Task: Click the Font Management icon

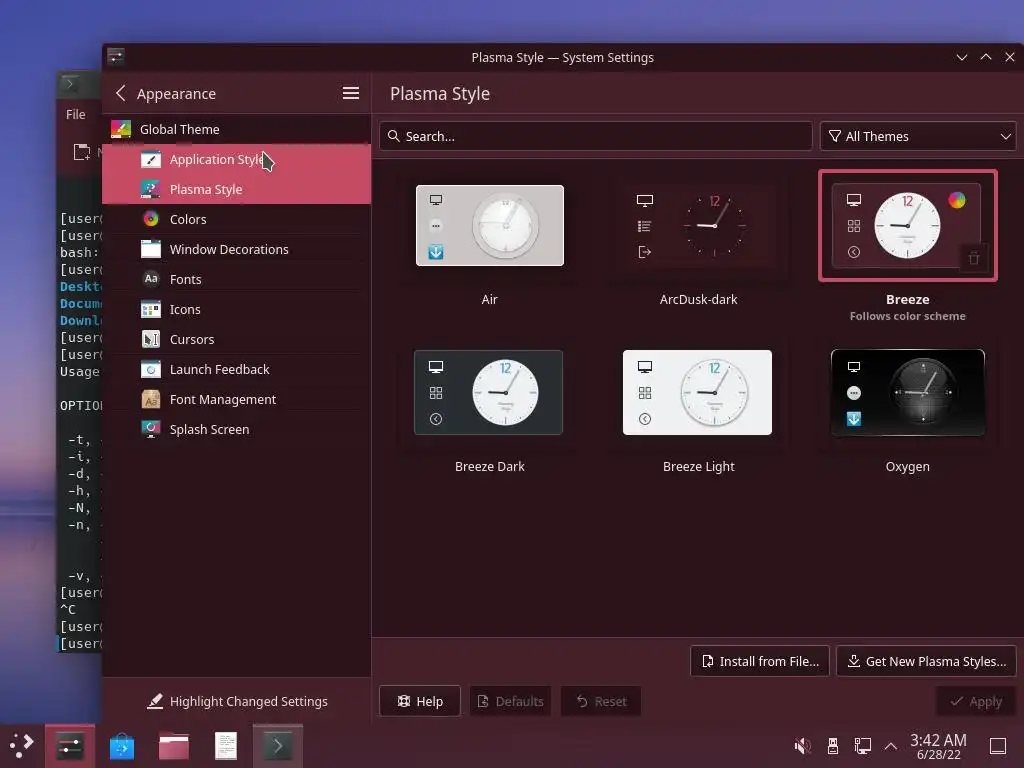Action: pyautogui.click(x=151, y=399)
